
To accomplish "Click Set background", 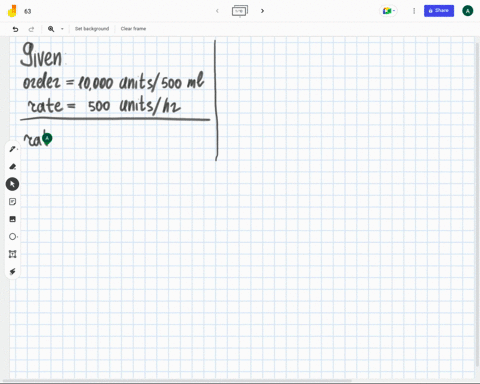I will click(92, 29).
